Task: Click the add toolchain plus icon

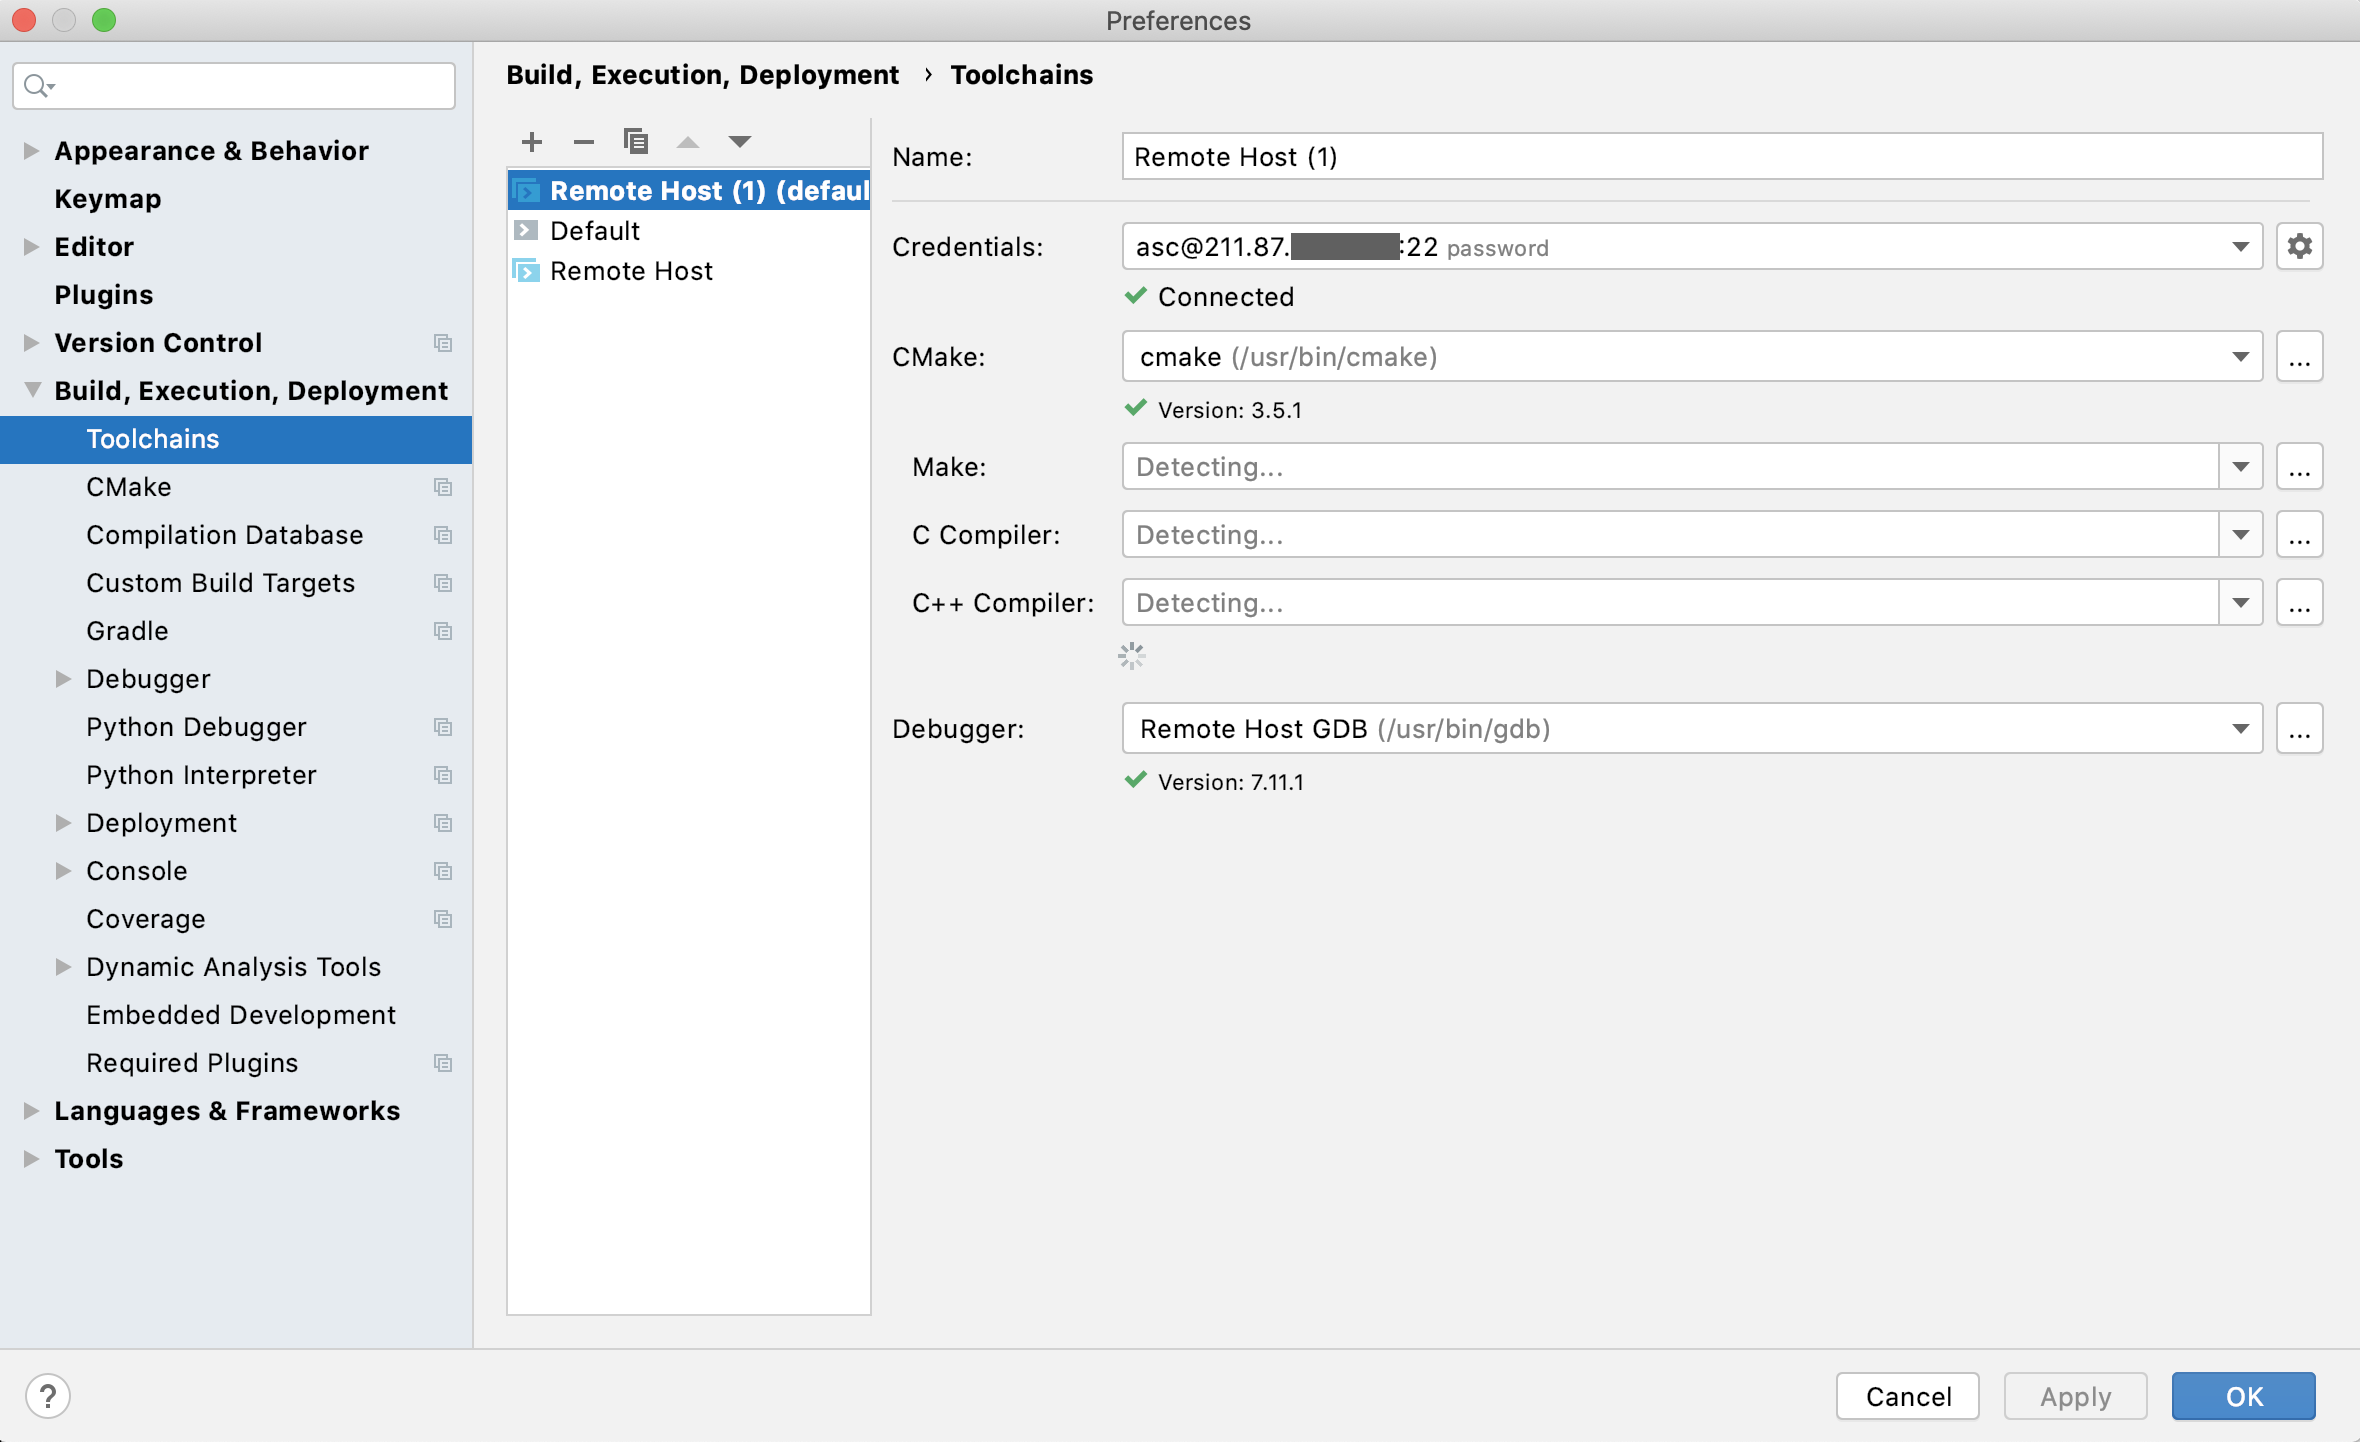Action: pyautogui.click(x=532, y=142)
